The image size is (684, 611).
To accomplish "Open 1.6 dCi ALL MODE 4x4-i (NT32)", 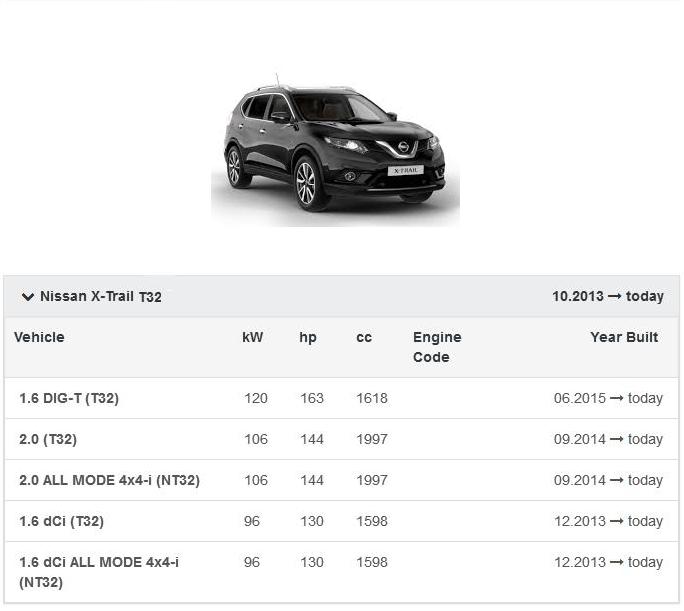I will coord(99,571).
